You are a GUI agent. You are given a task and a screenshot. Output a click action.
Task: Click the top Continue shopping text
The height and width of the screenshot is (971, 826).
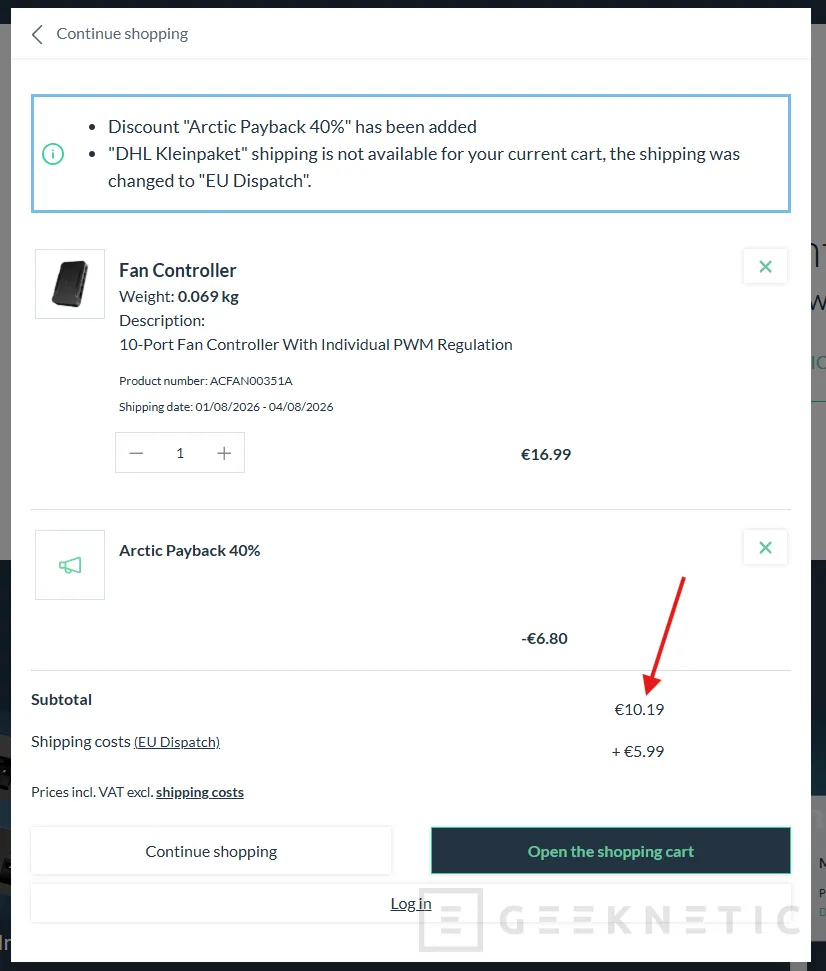[x=122, y=34]
